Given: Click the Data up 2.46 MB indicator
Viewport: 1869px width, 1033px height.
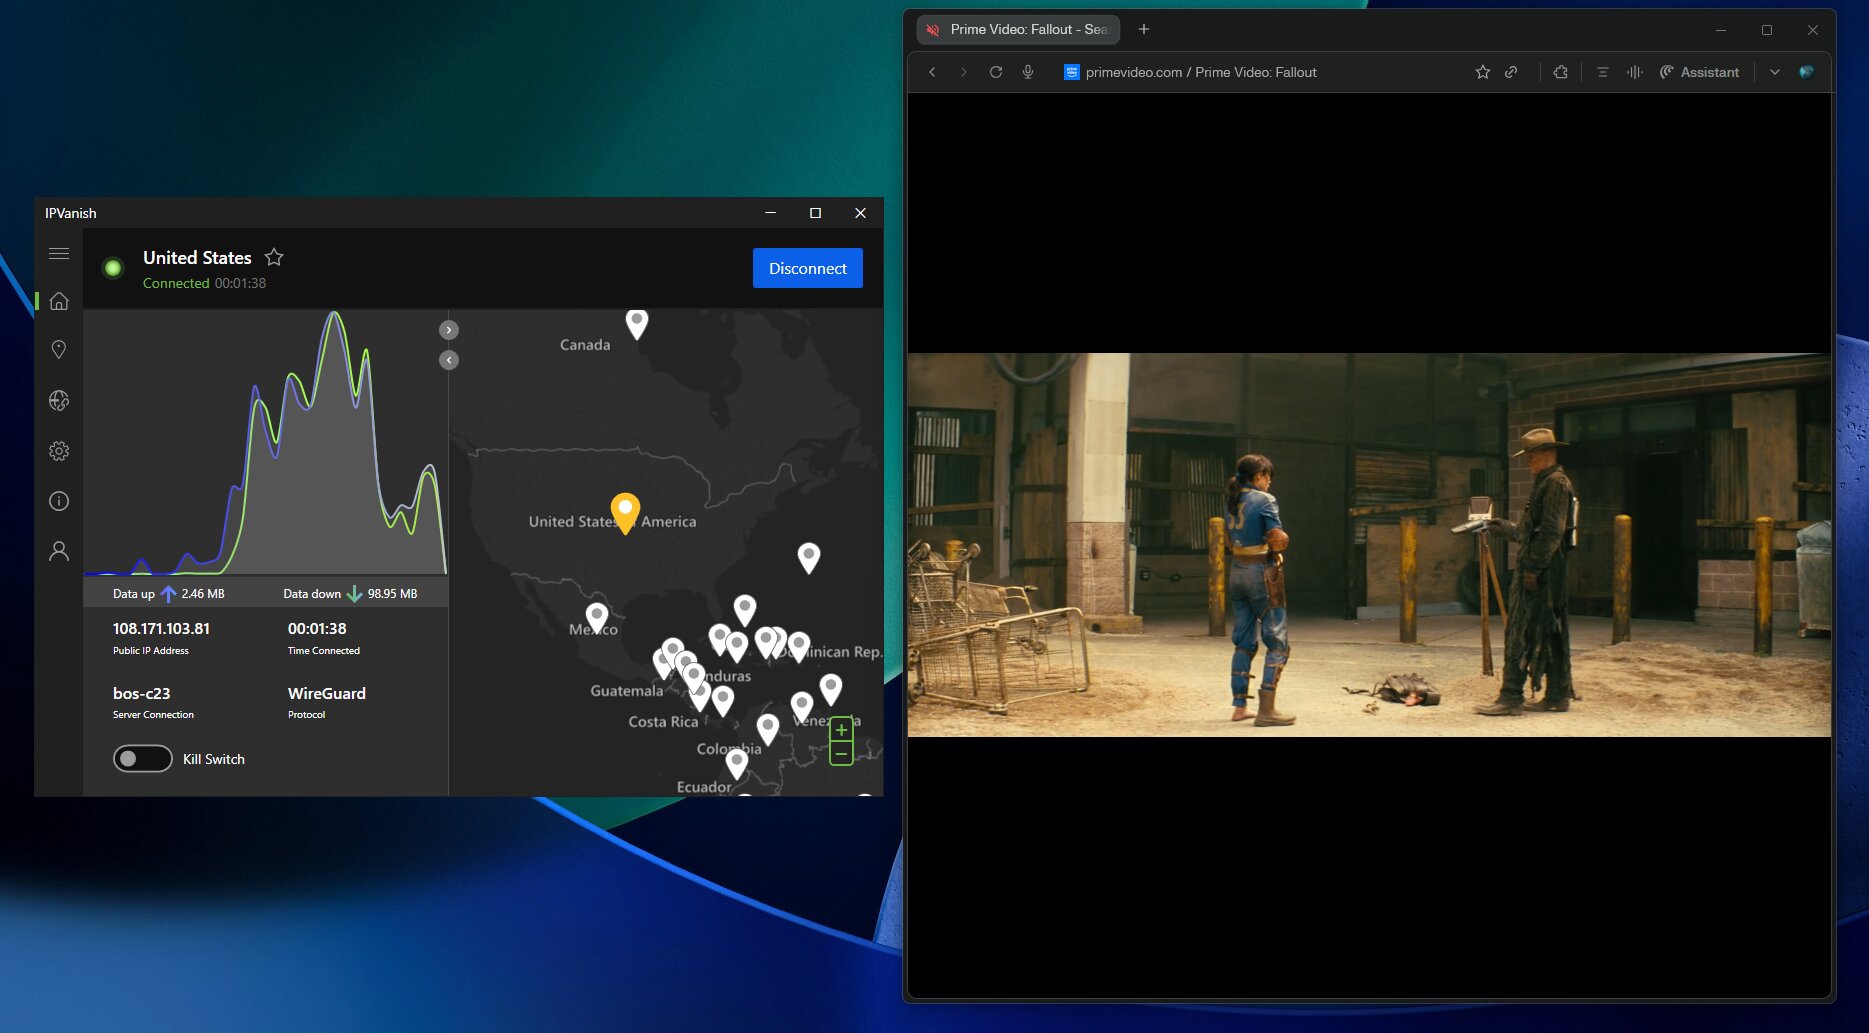Looking at the screenshot, I should point(169,594).
